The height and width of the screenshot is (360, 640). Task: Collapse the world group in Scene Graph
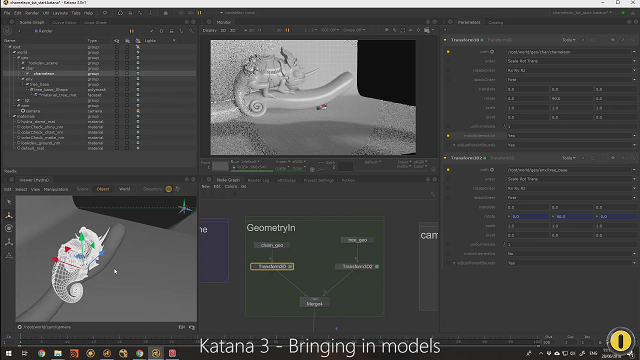click(x=14, y=52)
